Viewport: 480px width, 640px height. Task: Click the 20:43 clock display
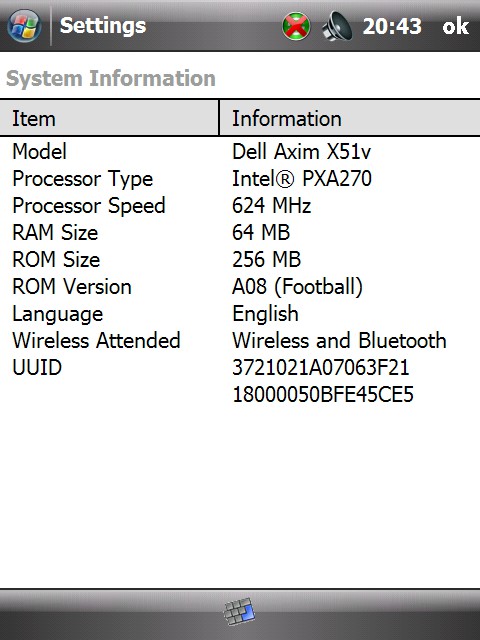click(392, 27)
